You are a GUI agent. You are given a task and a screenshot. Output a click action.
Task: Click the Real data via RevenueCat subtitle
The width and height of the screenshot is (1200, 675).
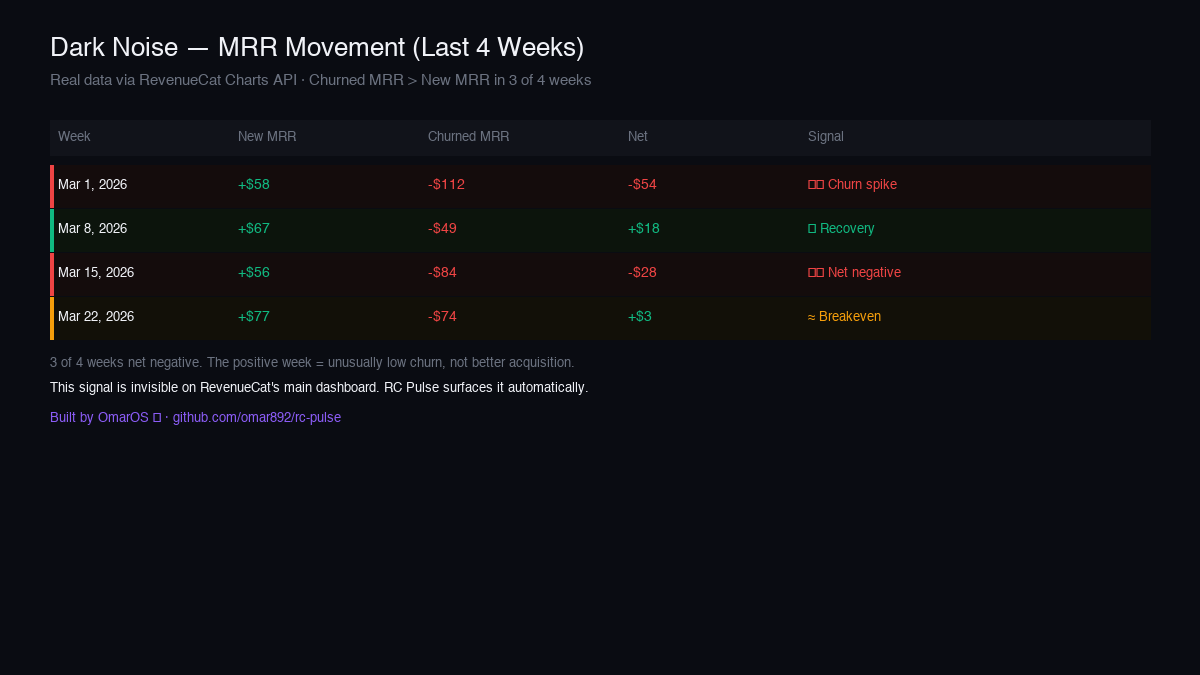(x=320, y=80)
